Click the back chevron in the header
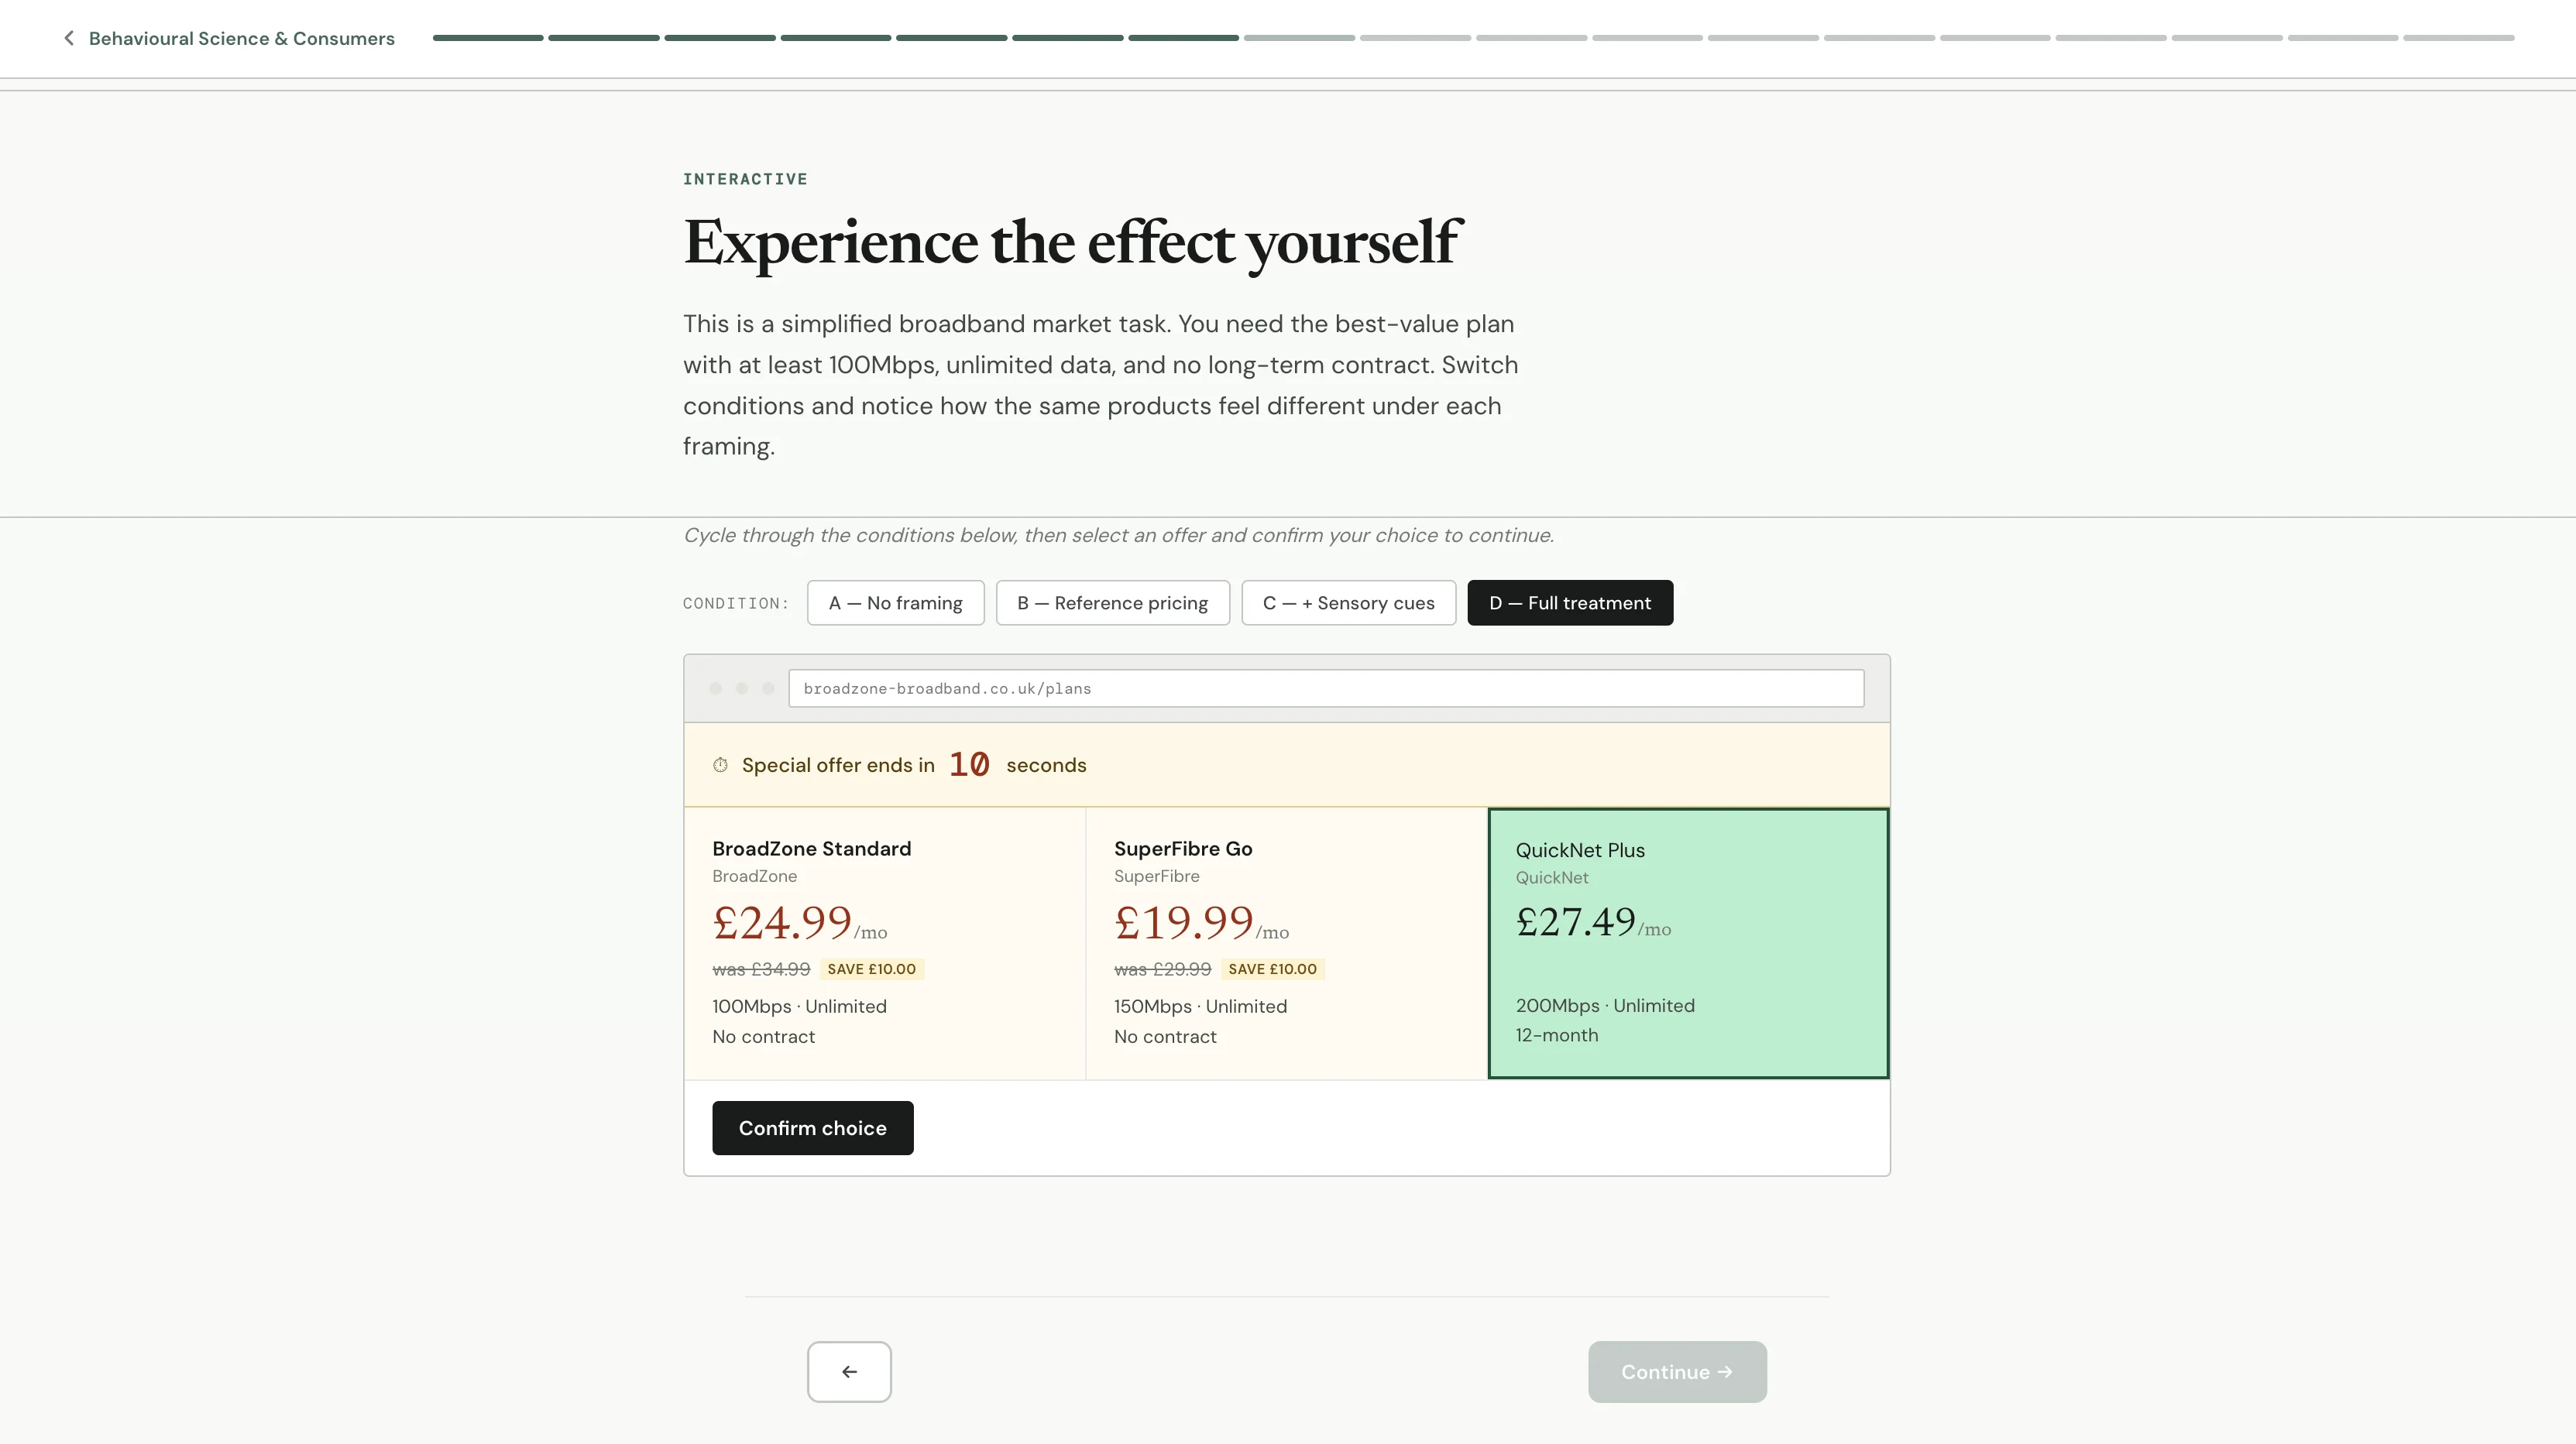This screenshot has height=1444, width=2576. (68, 38)
